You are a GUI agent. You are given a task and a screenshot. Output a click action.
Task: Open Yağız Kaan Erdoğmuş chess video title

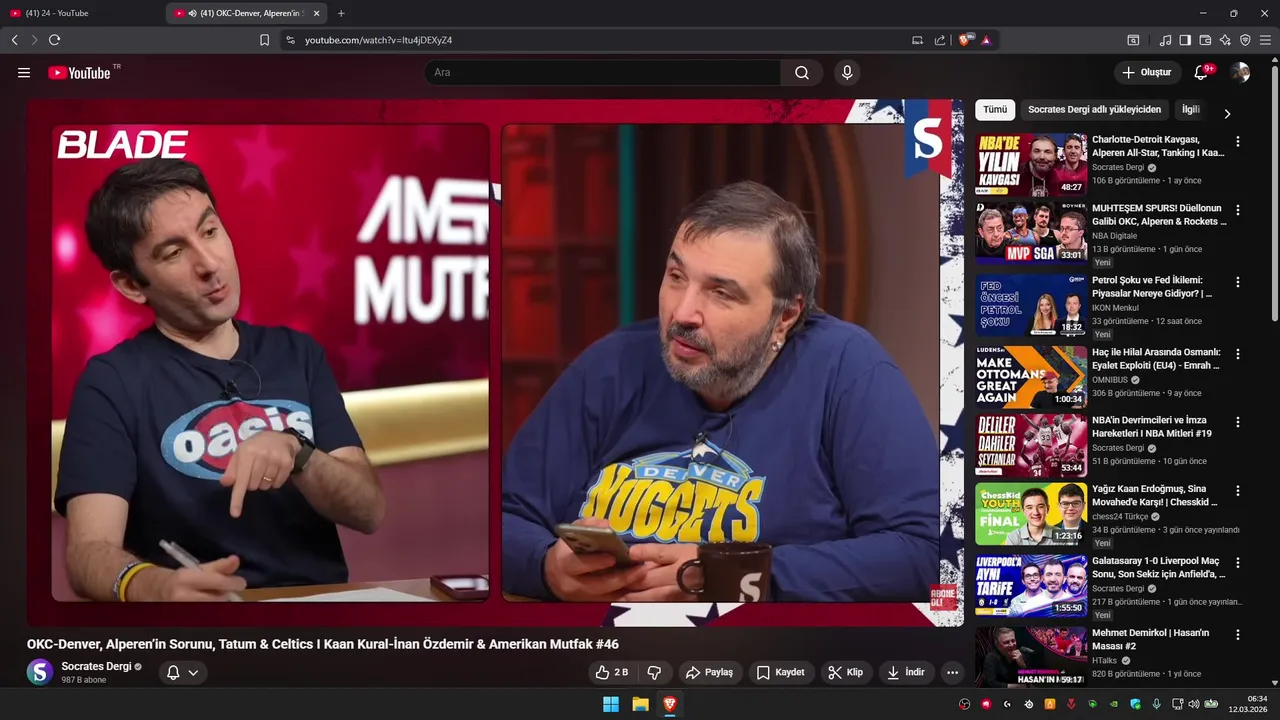pos(1155,496)
